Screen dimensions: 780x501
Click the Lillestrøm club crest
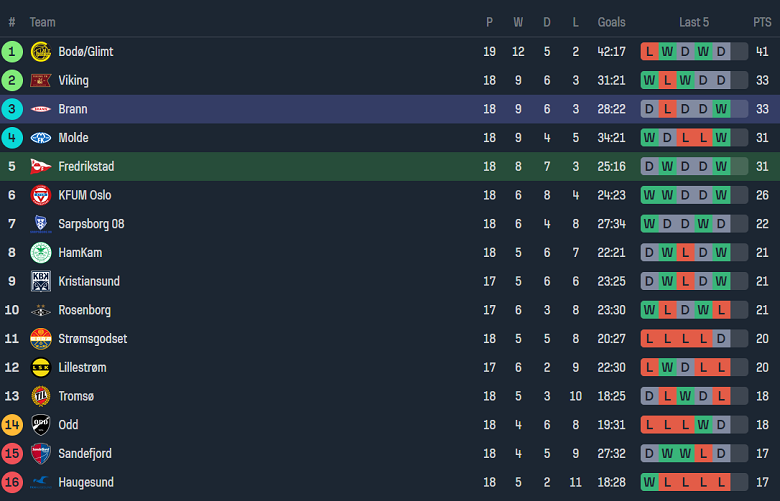(41, 368)
